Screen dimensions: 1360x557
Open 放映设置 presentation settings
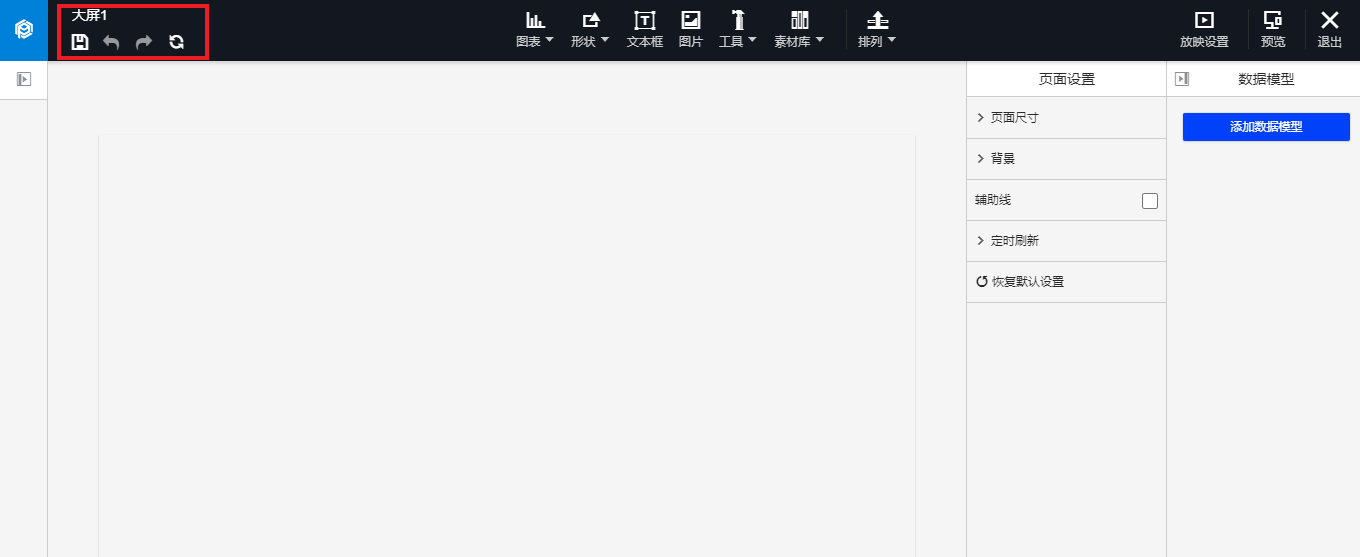(x=1204, y=30)
